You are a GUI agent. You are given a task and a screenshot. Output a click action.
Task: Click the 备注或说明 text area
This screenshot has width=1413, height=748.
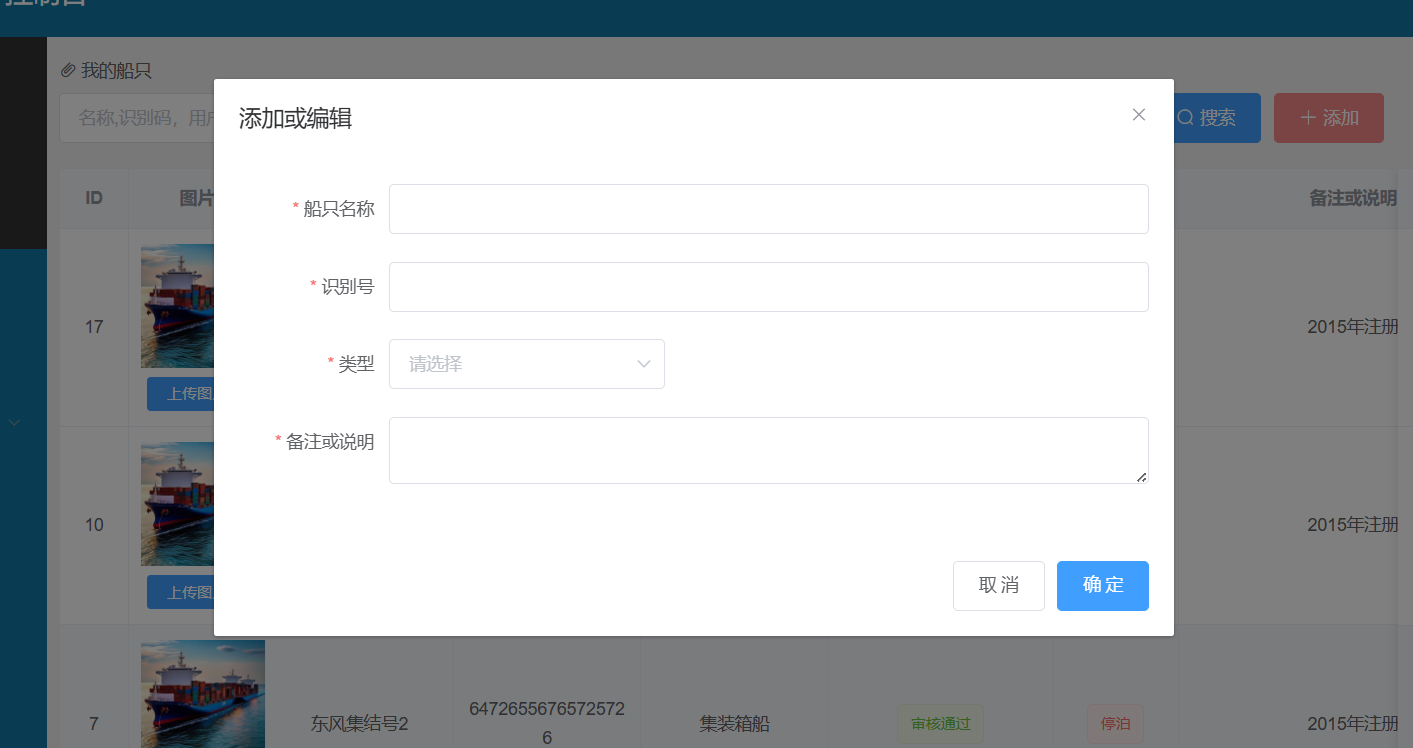[768, 450]
